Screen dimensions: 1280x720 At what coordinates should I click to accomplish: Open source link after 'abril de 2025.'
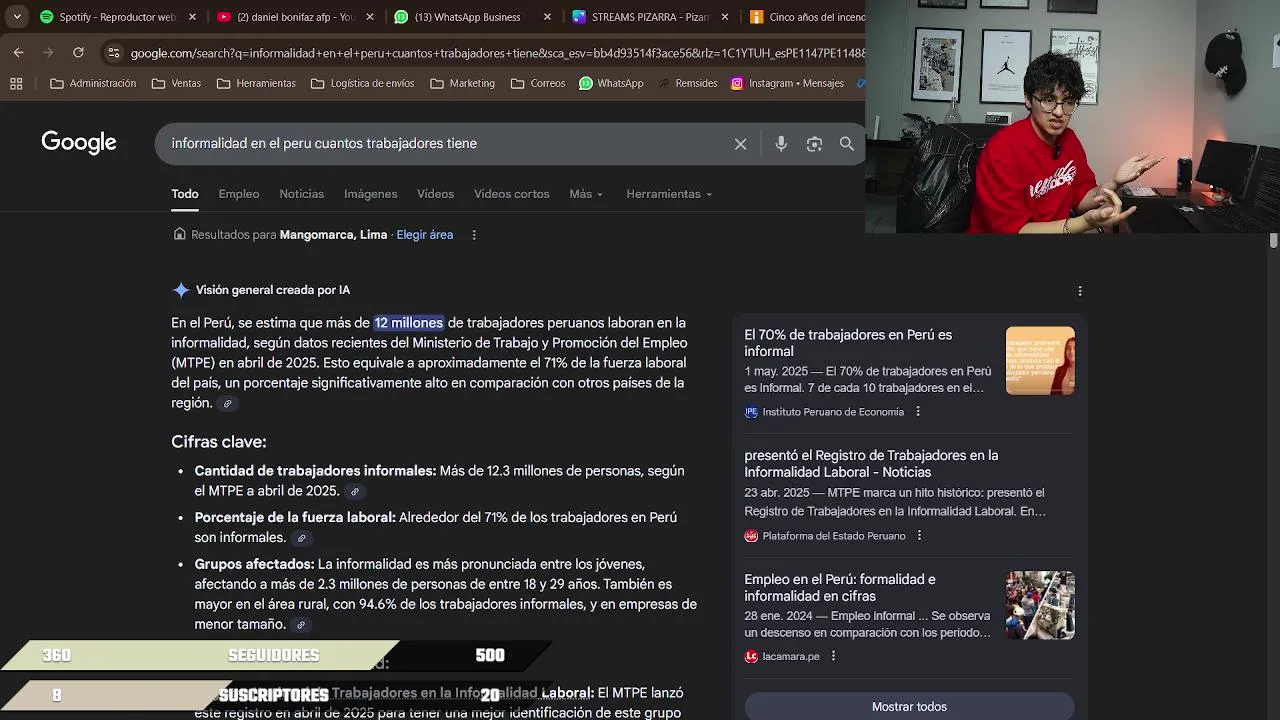(x=354, y=492)
